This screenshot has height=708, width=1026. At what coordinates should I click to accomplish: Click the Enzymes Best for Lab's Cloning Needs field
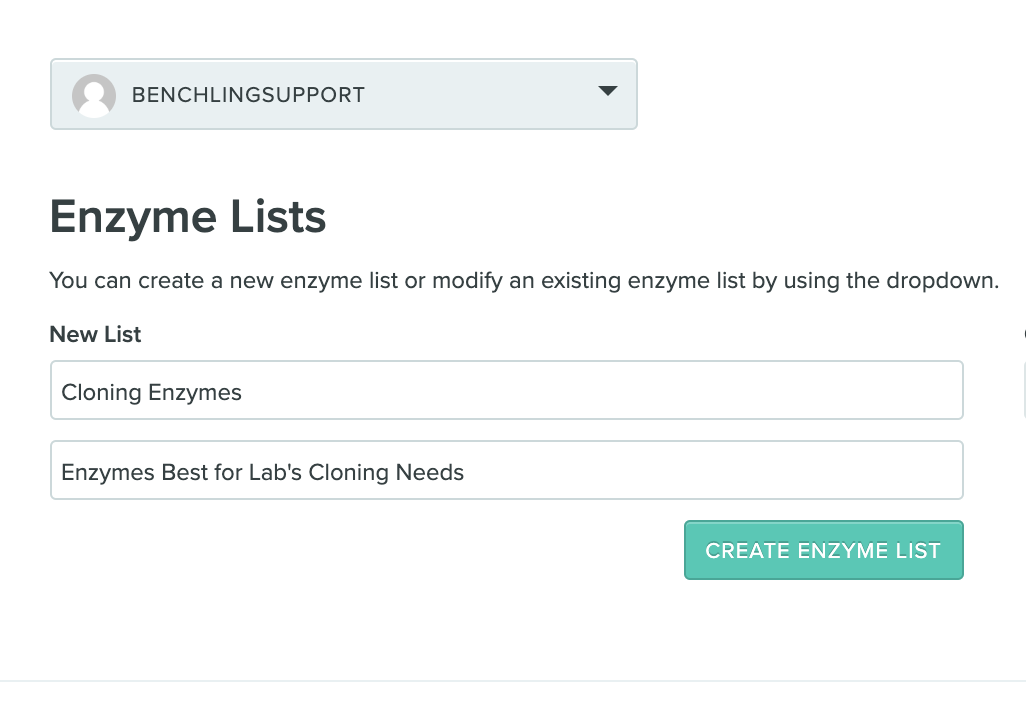[x=506, y=471]
